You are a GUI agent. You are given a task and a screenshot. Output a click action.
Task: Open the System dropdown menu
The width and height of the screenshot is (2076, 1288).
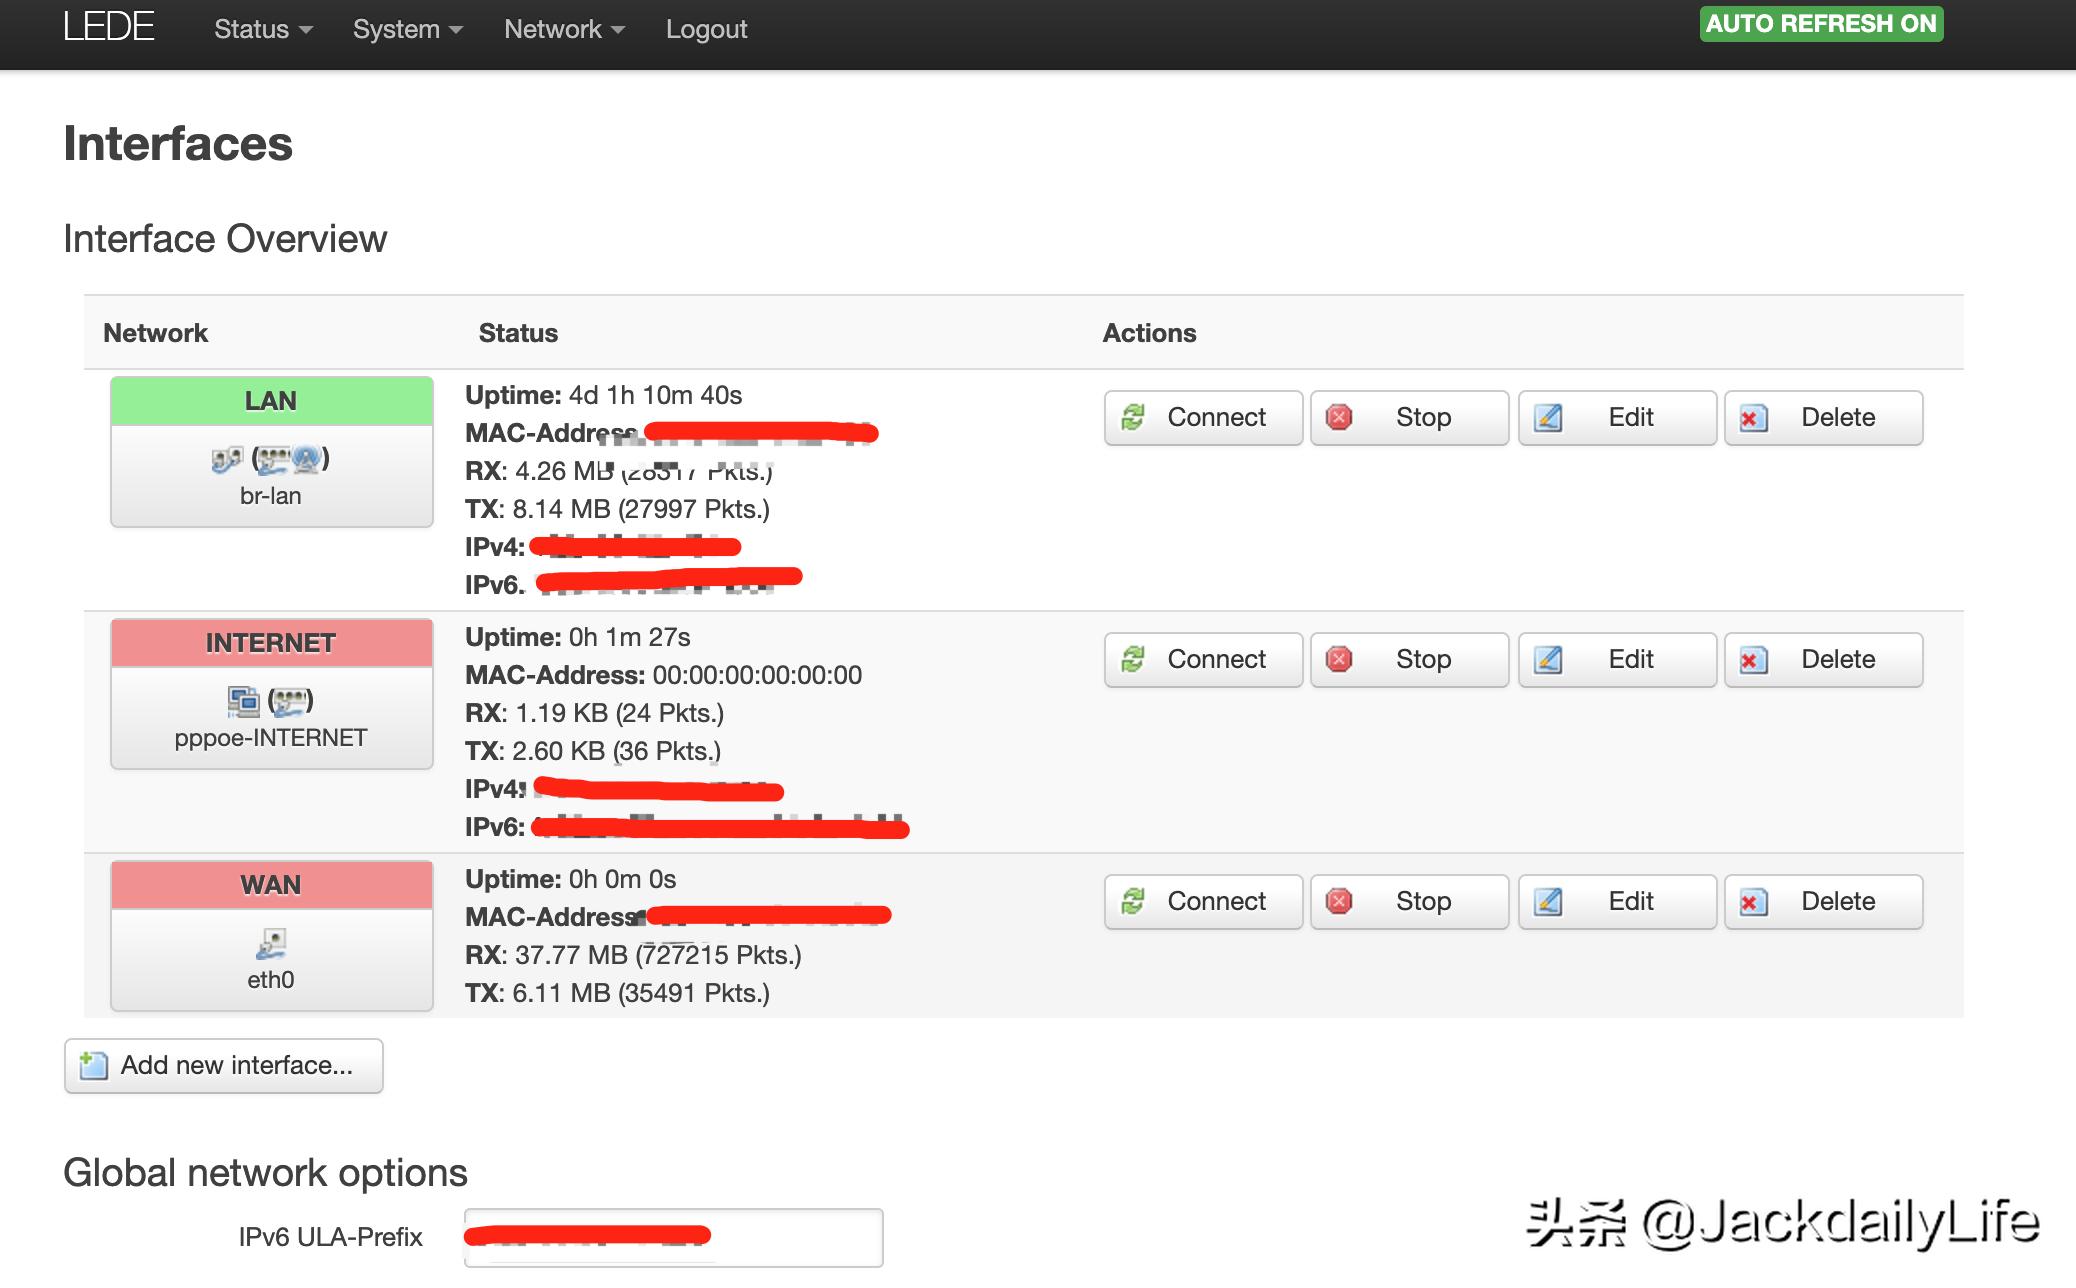407,29
